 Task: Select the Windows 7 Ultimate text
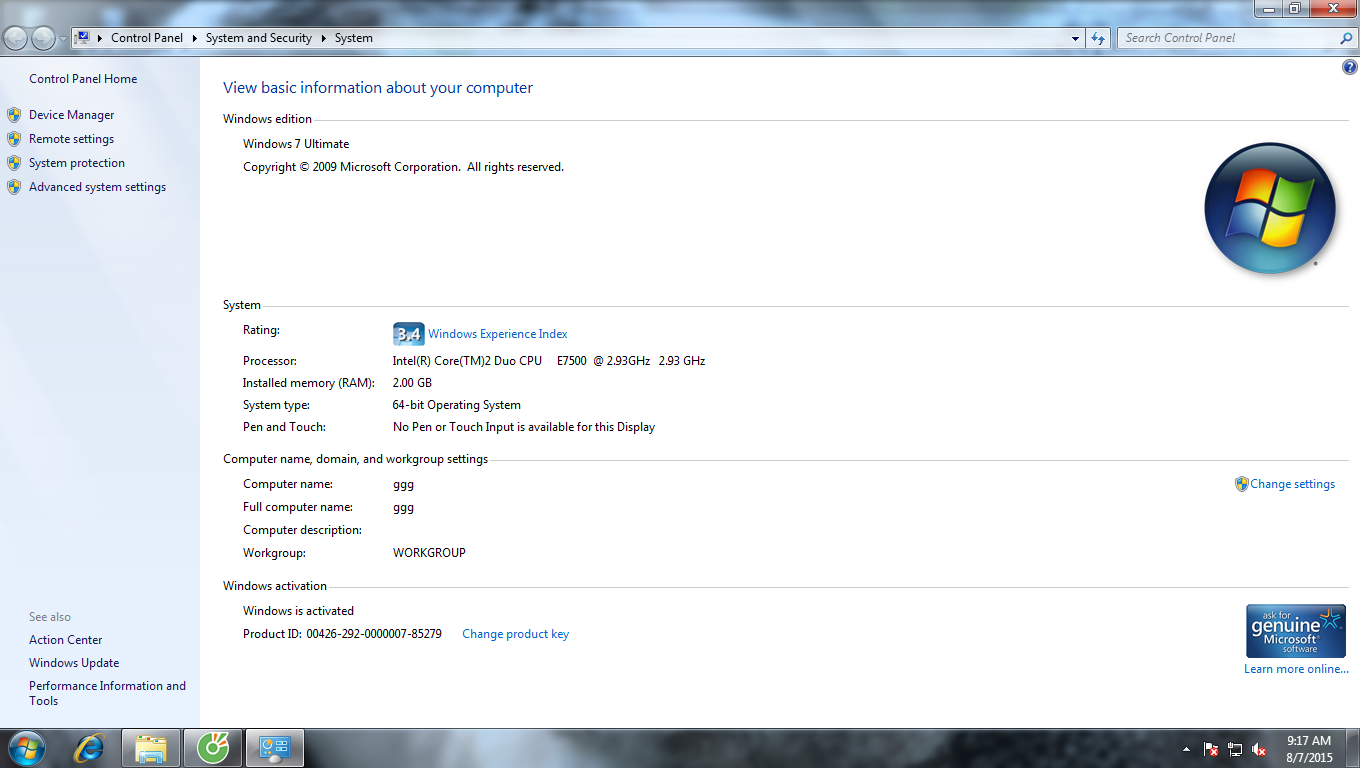296,144
